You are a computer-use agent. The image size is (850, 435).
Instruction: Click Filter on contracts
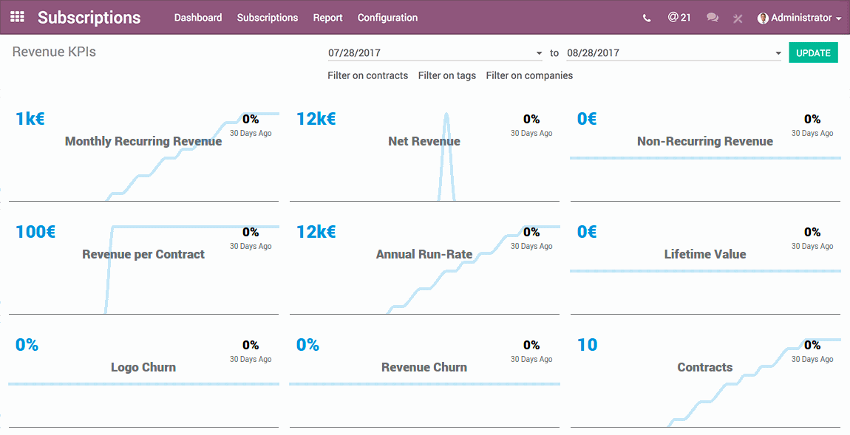click(367, 76)
